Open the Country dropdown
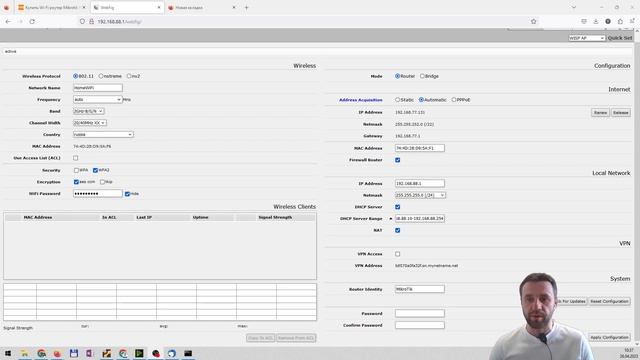The image size is (640, 360). pos(103,134)
